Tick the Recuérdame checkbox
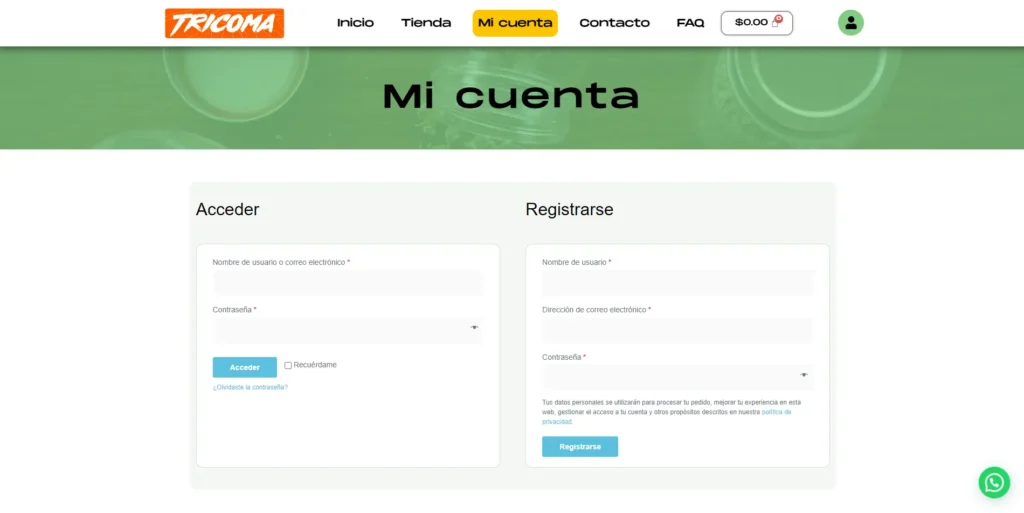Viewport: 1024px width, 513px height. [288, 365]
